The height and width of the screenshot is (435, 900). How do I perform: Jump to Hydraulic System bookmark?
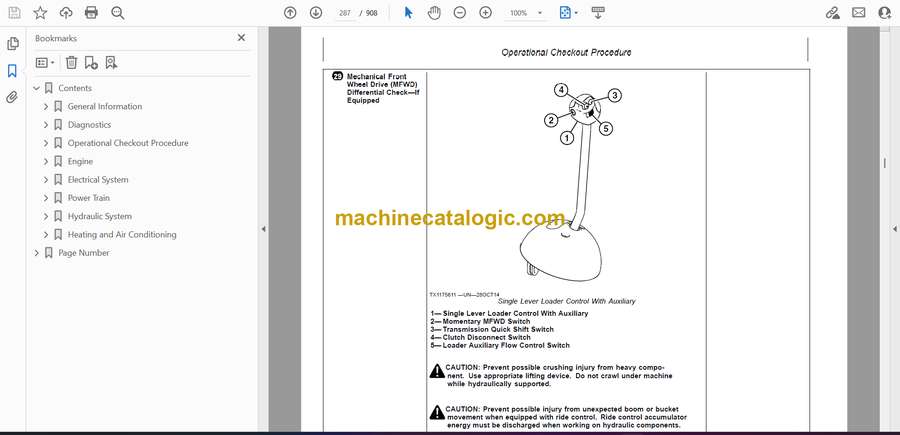click(x=99, y=216)
